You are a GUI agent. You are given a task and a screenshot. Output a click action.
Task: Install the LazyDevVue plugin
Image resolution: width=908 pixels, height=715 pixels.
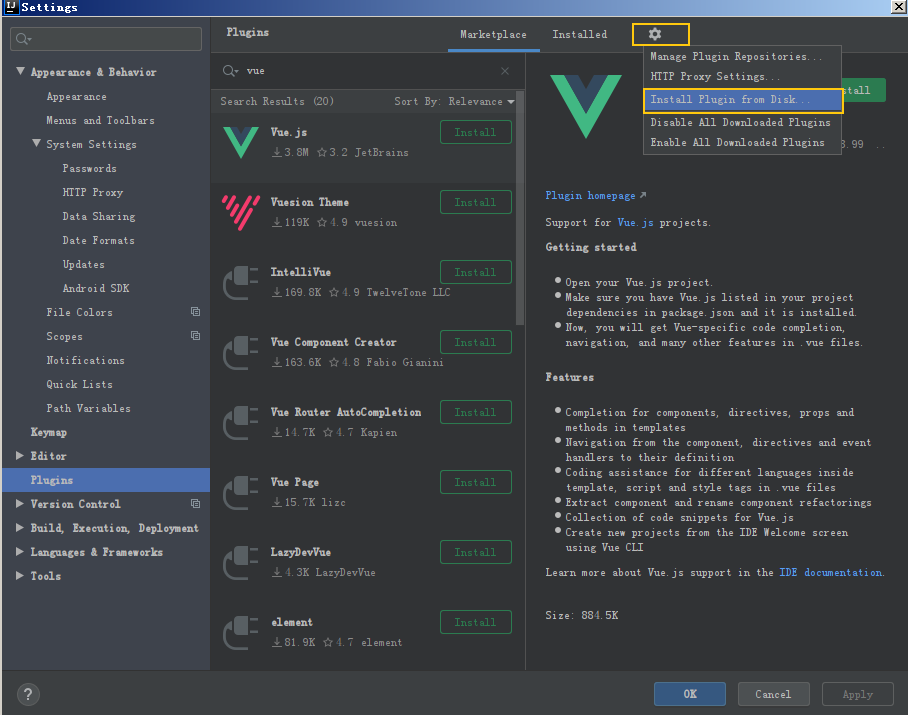click(x=475, y=552)
